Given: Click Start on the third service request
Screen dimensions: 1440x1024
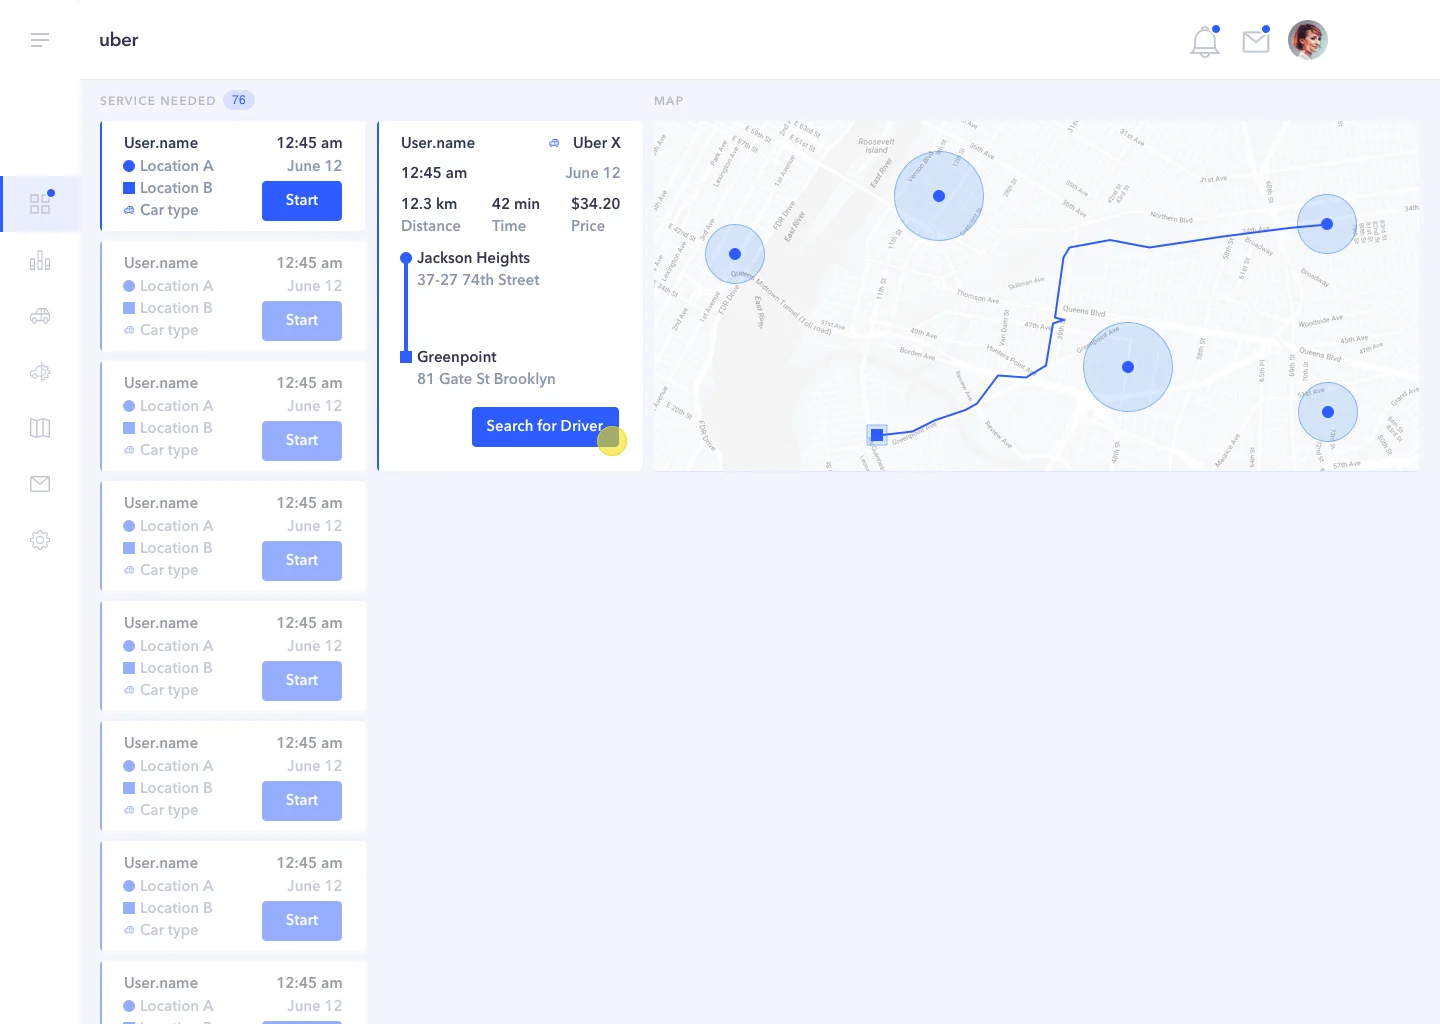Looking at the screenshot, I should point(302,440).
